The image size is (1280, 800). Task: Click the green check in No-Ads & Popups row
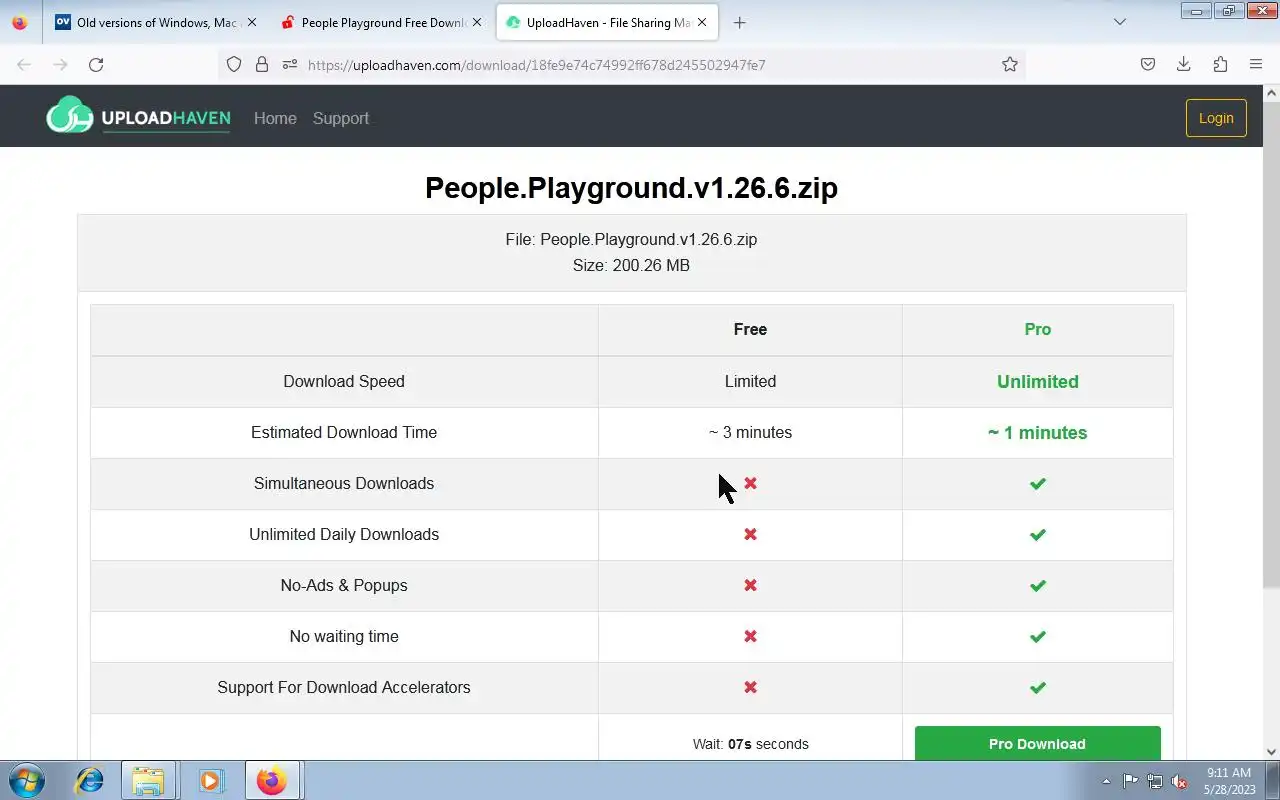(1038, 585)
